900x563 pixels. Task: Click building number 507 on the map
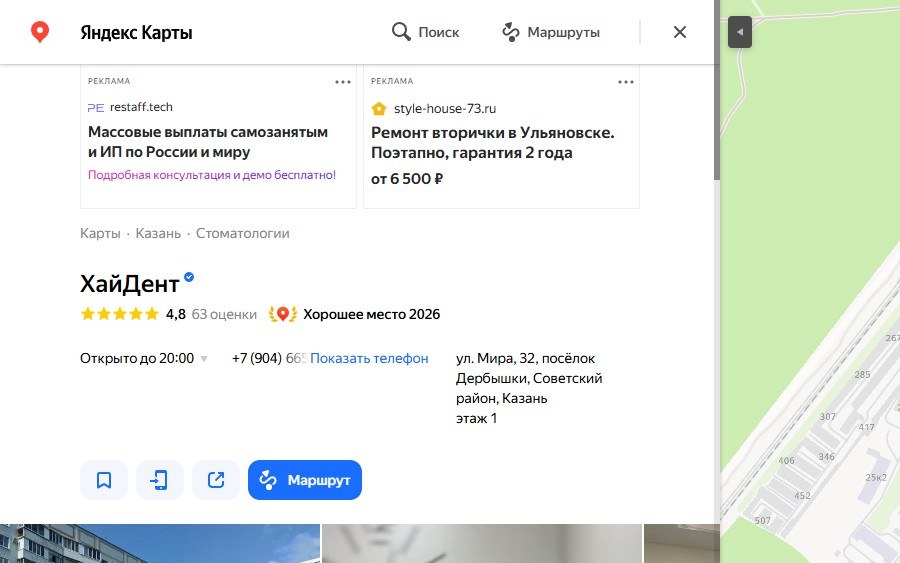[762, 521]
